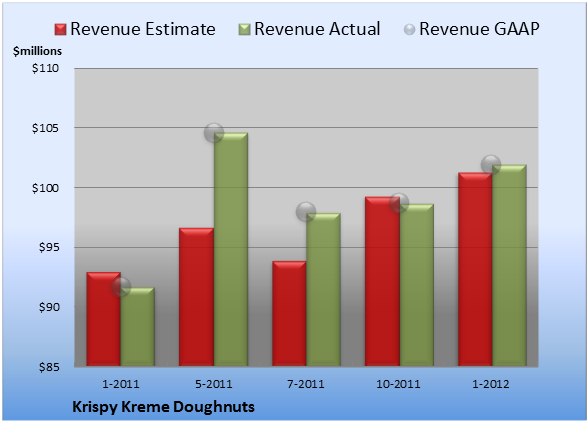Select the green actual bar for 7-2011

pyautogui.click(x=323, y=290)
